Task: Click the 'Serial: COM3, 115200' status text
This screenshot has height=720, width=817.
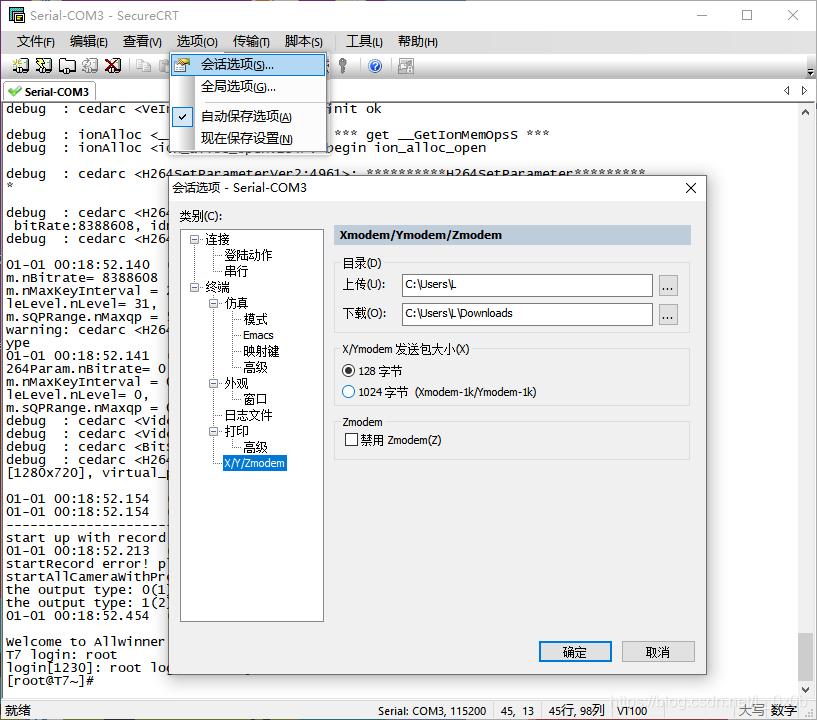Action: [431, 711]
